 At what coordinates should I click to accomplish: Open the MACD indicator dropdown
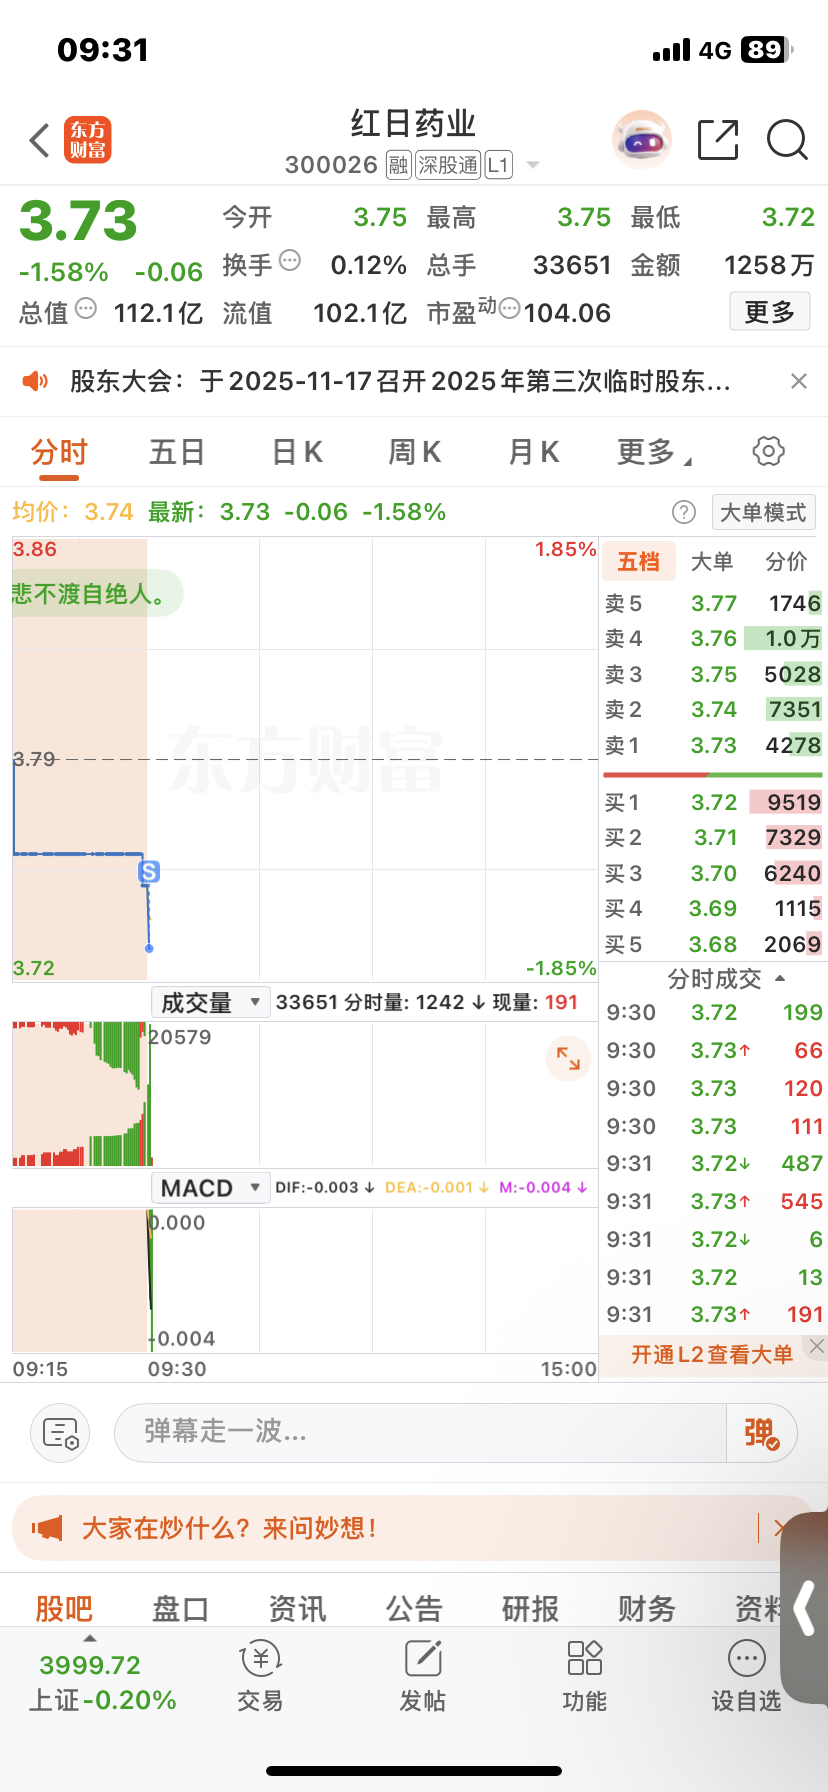210,1188
